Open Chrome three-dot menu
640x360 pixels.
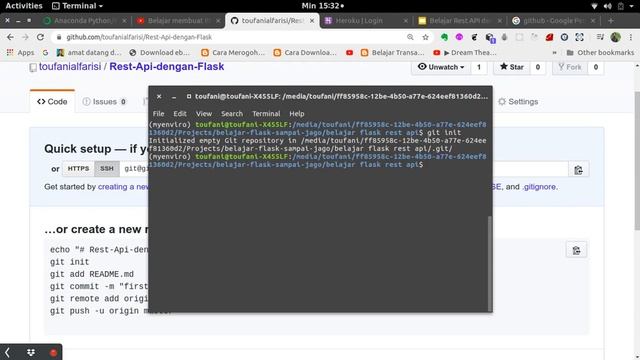631,37
